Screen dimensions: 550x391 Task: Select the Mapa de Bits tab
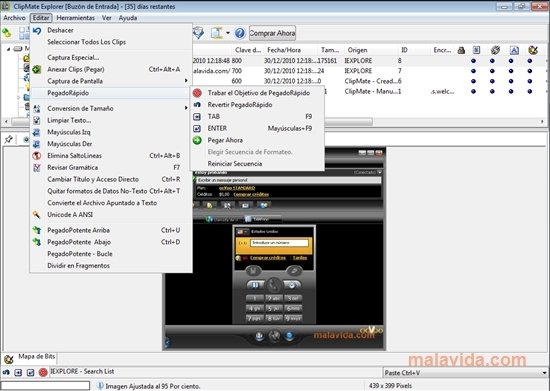click(x=29, y=358)
